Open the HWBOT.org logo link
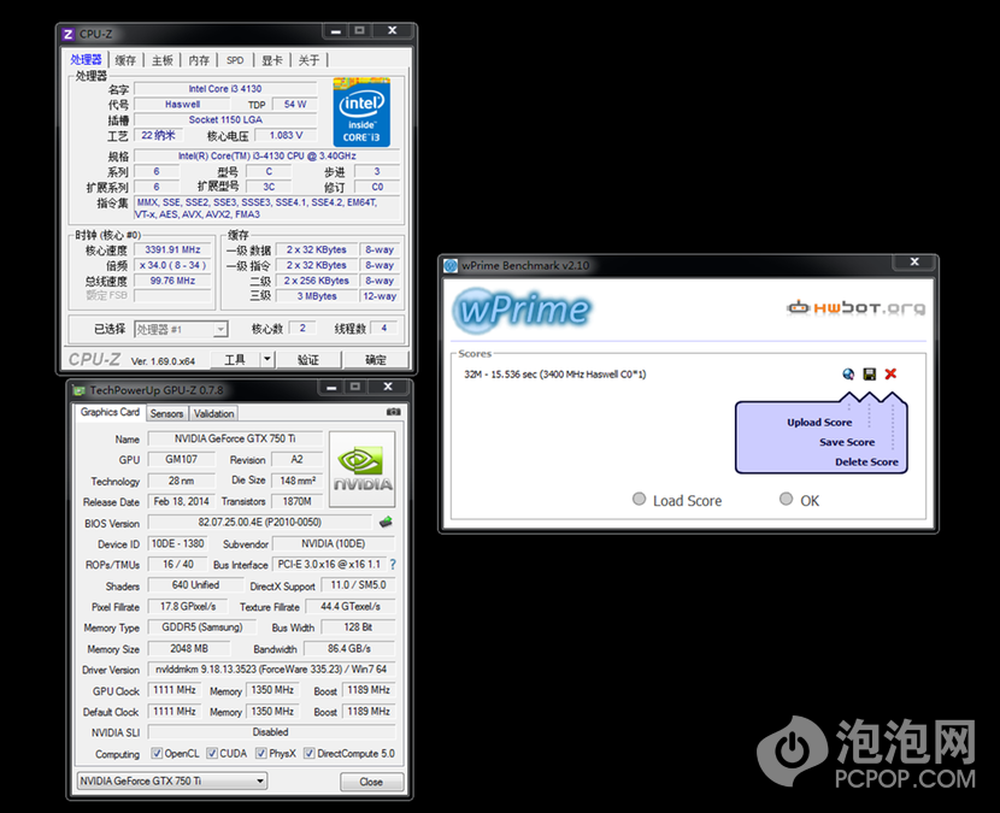1000x813 pixels. click(x=856, y=308)
